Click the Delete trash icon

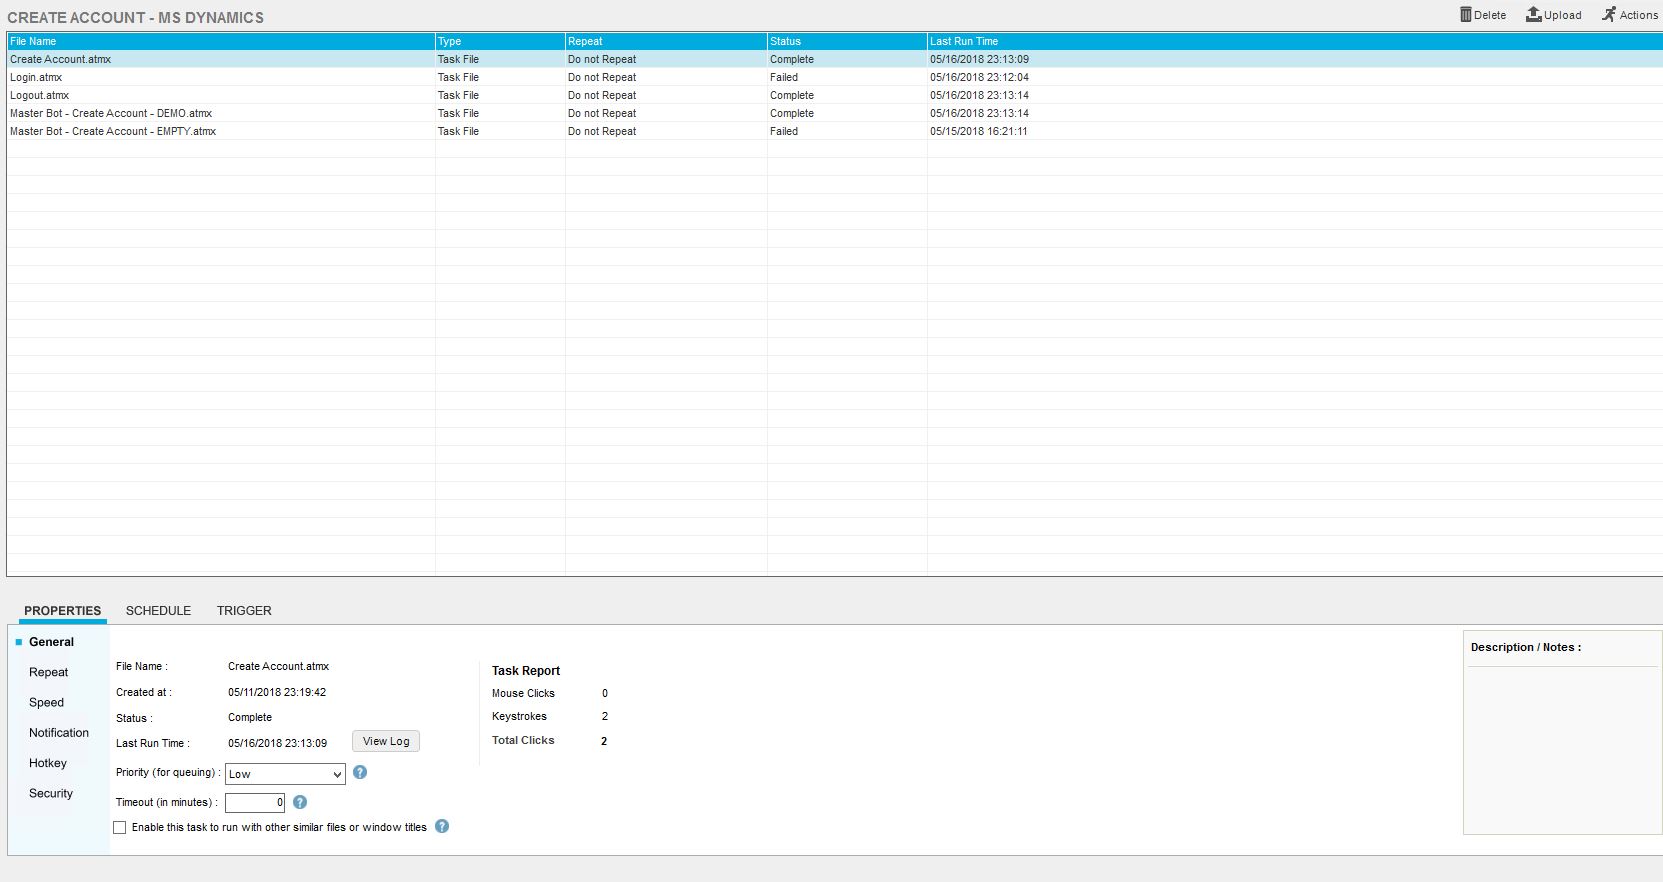[x=1465, y=15]
